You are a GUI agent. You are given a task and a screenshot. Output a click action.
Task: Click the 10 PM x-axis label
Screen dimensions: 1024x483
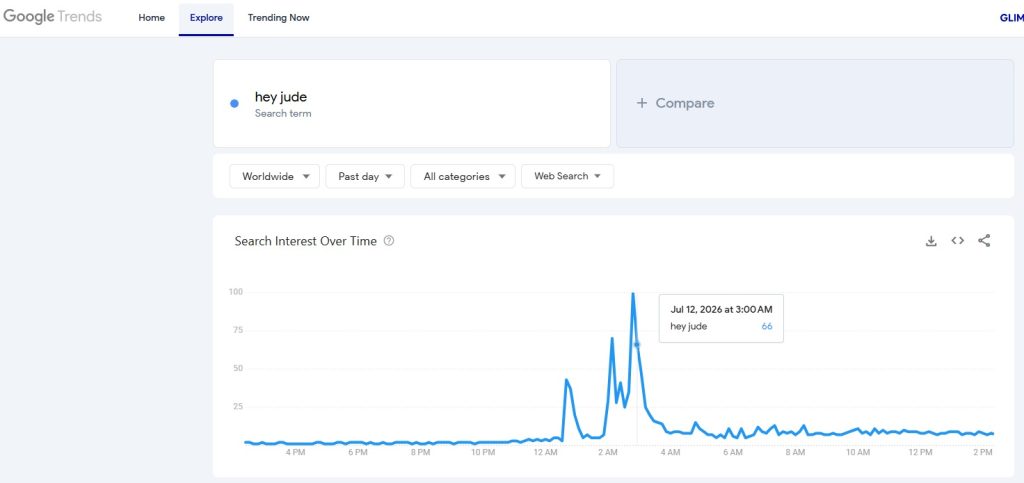tap(483, 452)
